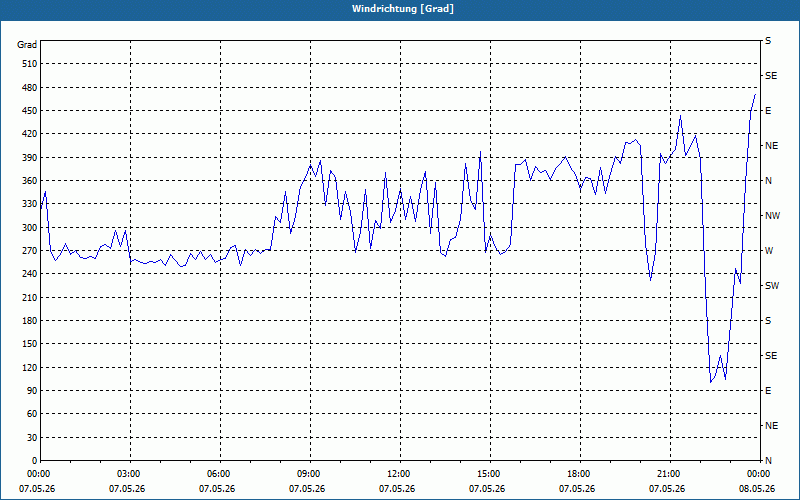
Task: Click the 21:00 time label
Action: click(x=668, y=474)
